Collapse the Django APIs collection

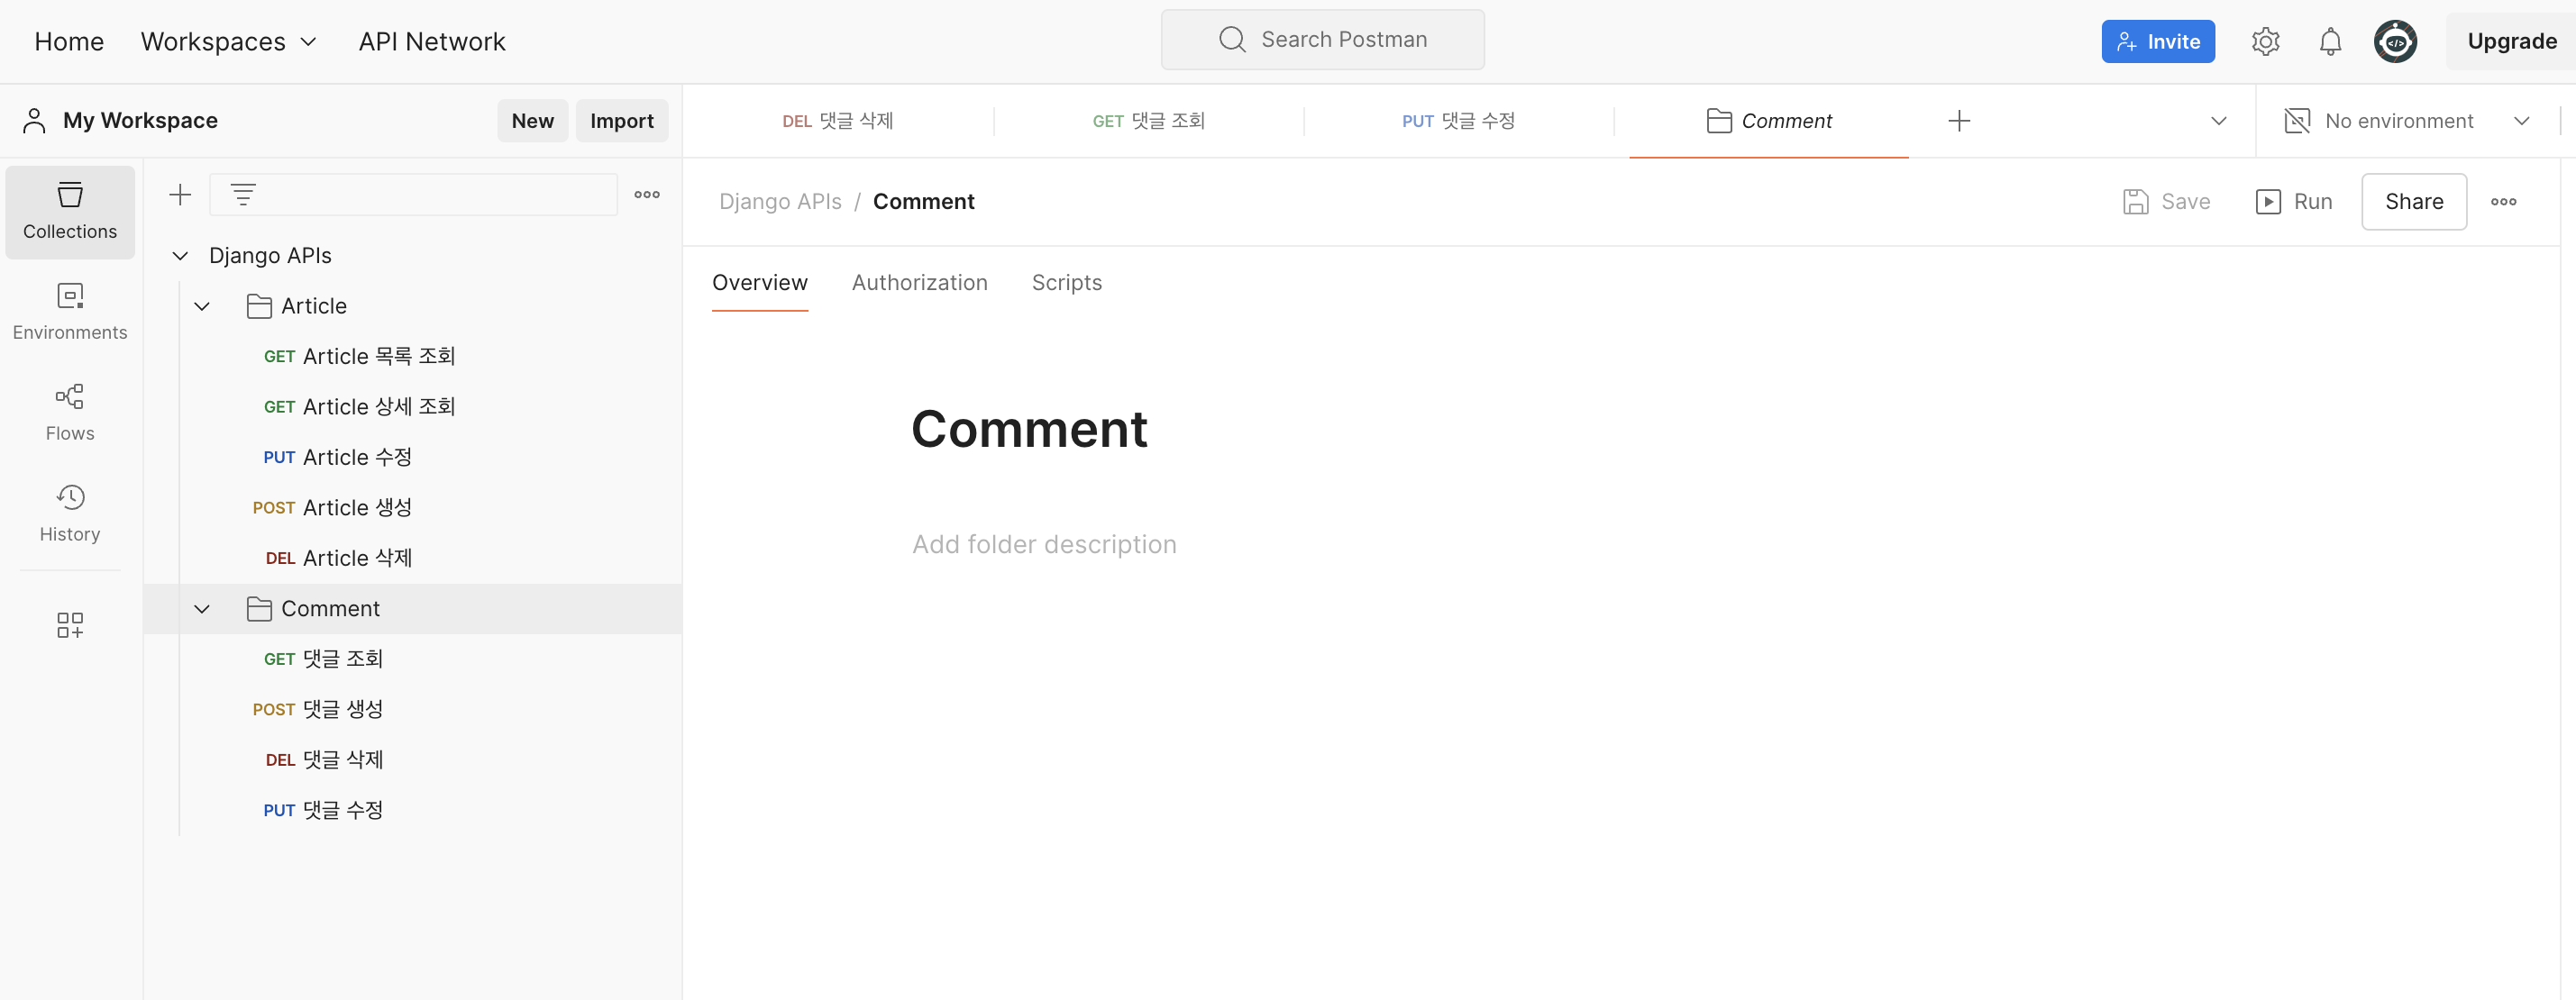(x=180, y=256)
